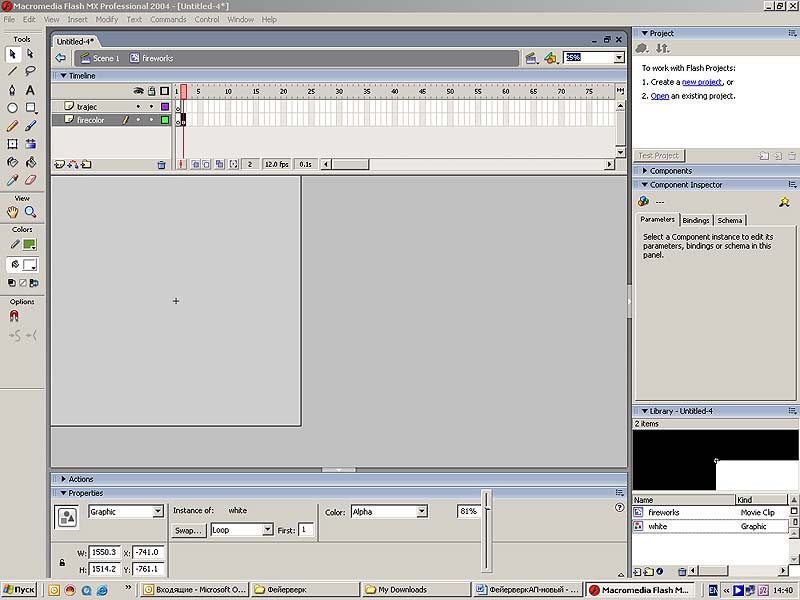
Task: Select the fireworks item in the Library
Action: (x=664, y=512)
